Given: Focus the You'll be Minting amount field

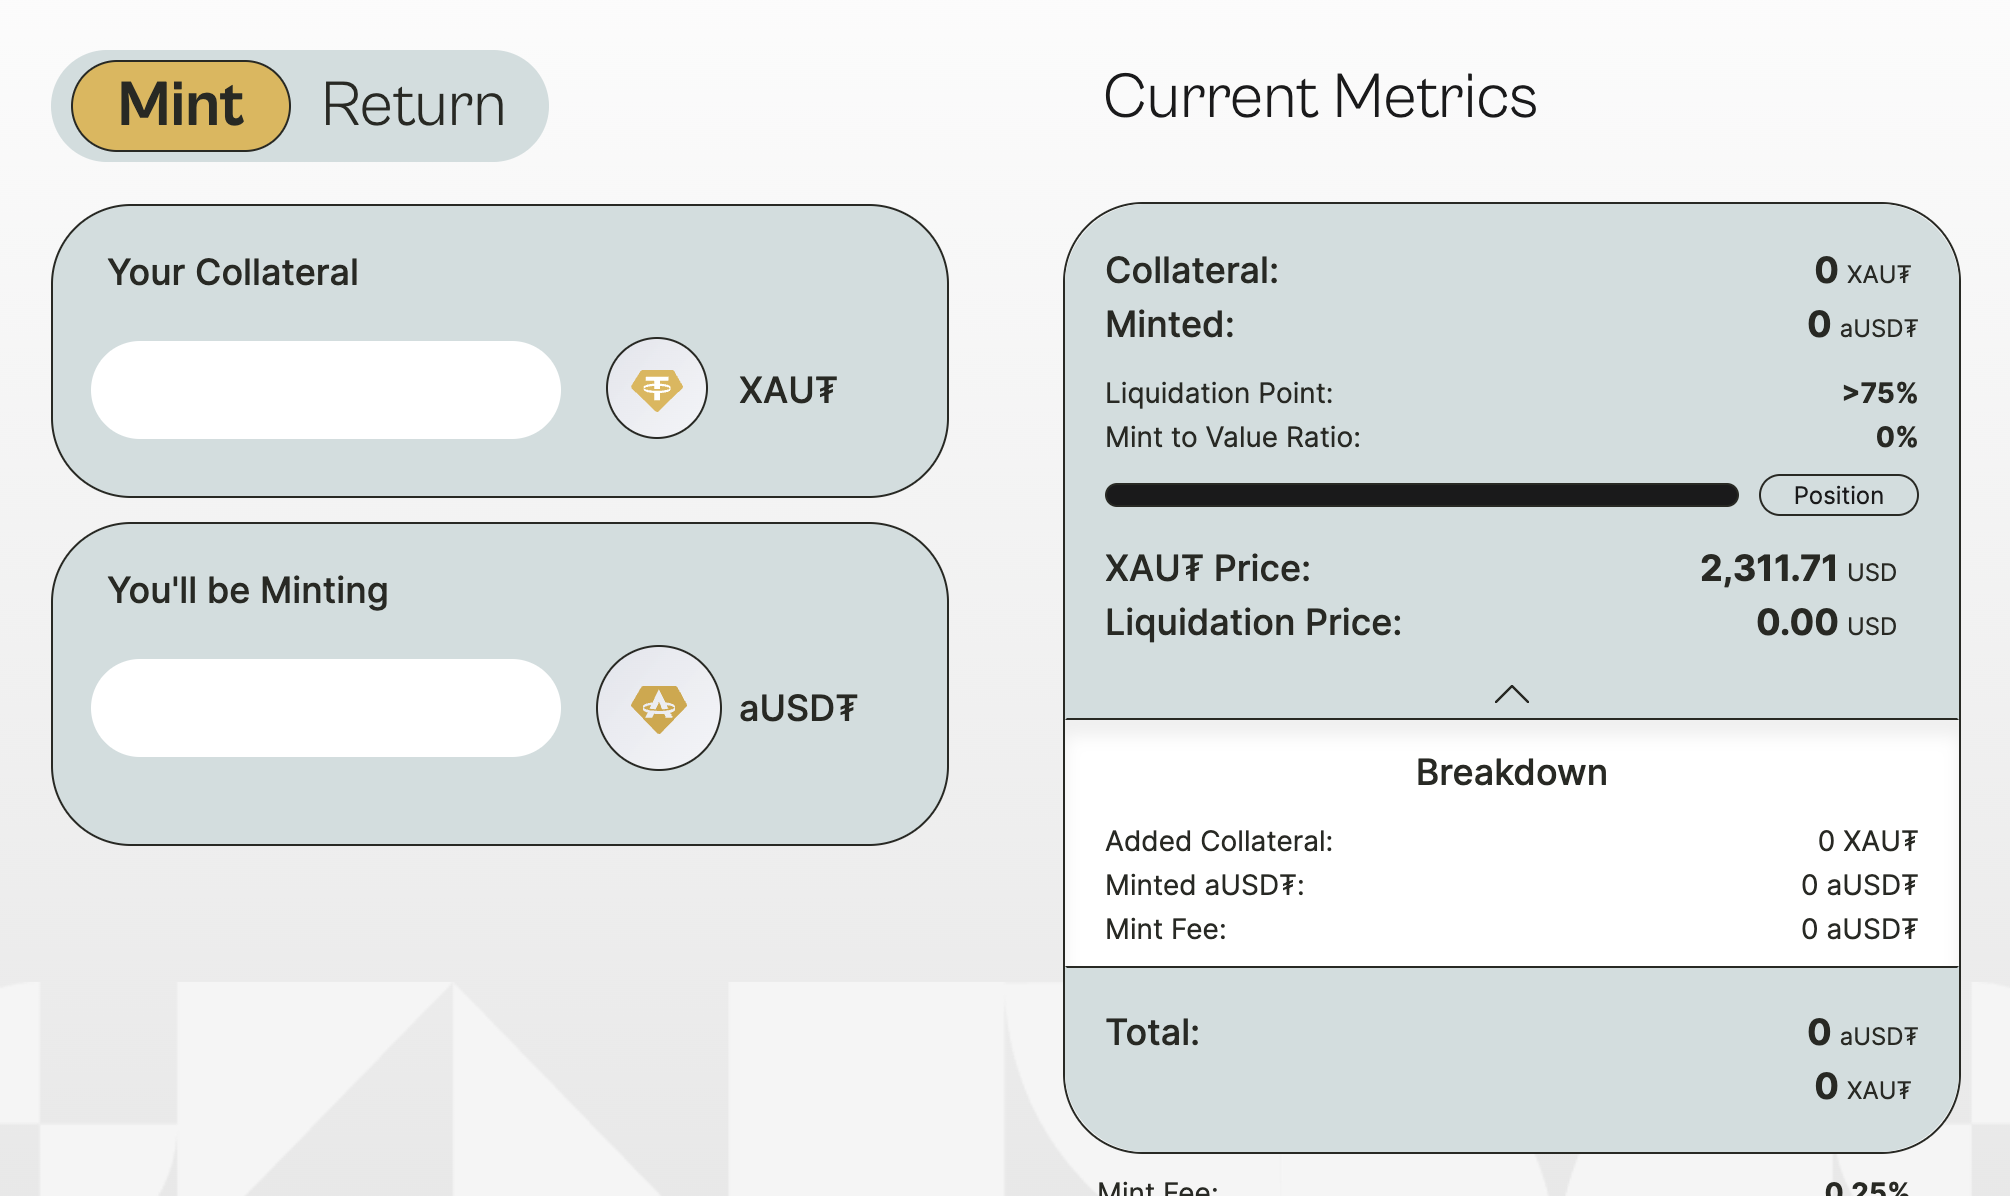Looking at the screenshot, I should (326, 708).
